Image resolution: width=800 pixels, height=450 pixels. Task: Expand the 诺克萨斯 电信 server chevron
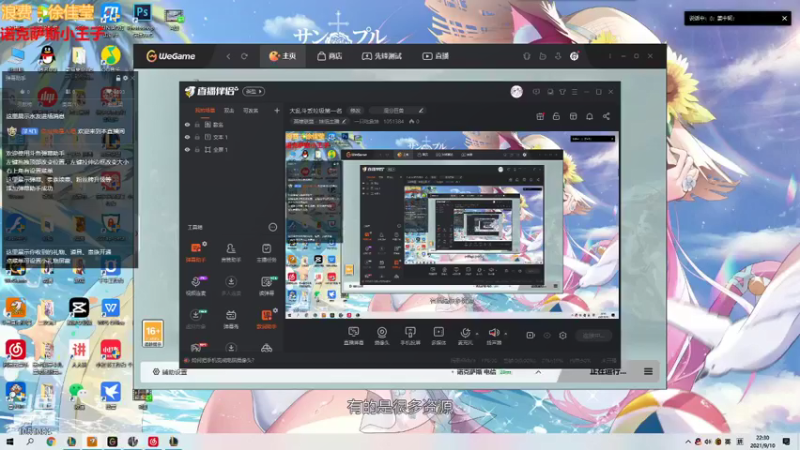(x=538, y=372)
